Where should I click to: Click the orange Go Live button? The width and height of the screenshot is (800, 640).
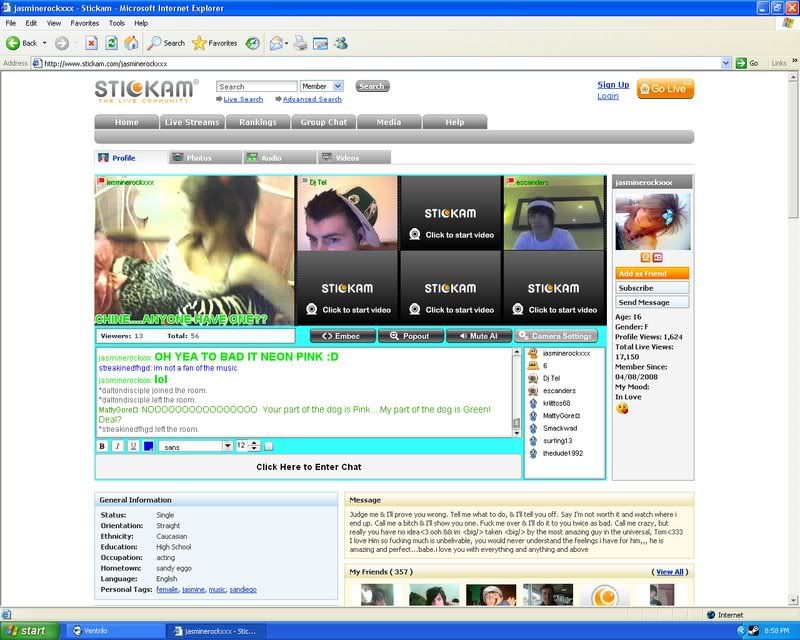pyautogui.click(x=665, y=89)
